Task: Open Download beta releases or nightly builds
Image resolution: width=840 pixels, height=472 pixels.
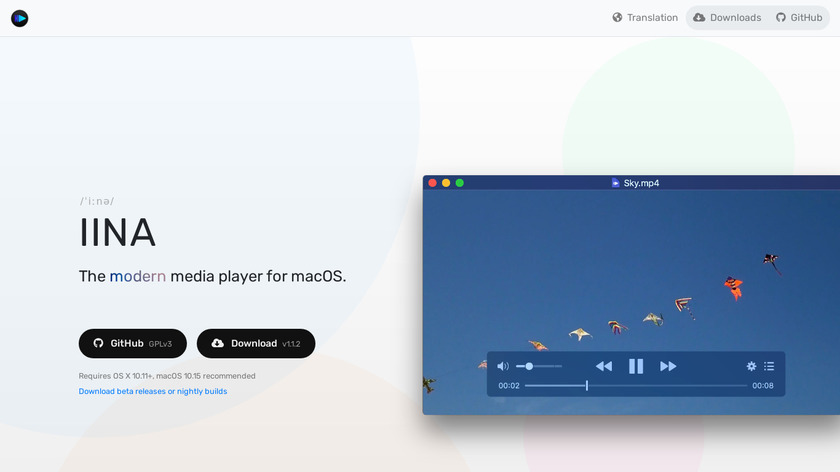Action: (153, 392)
